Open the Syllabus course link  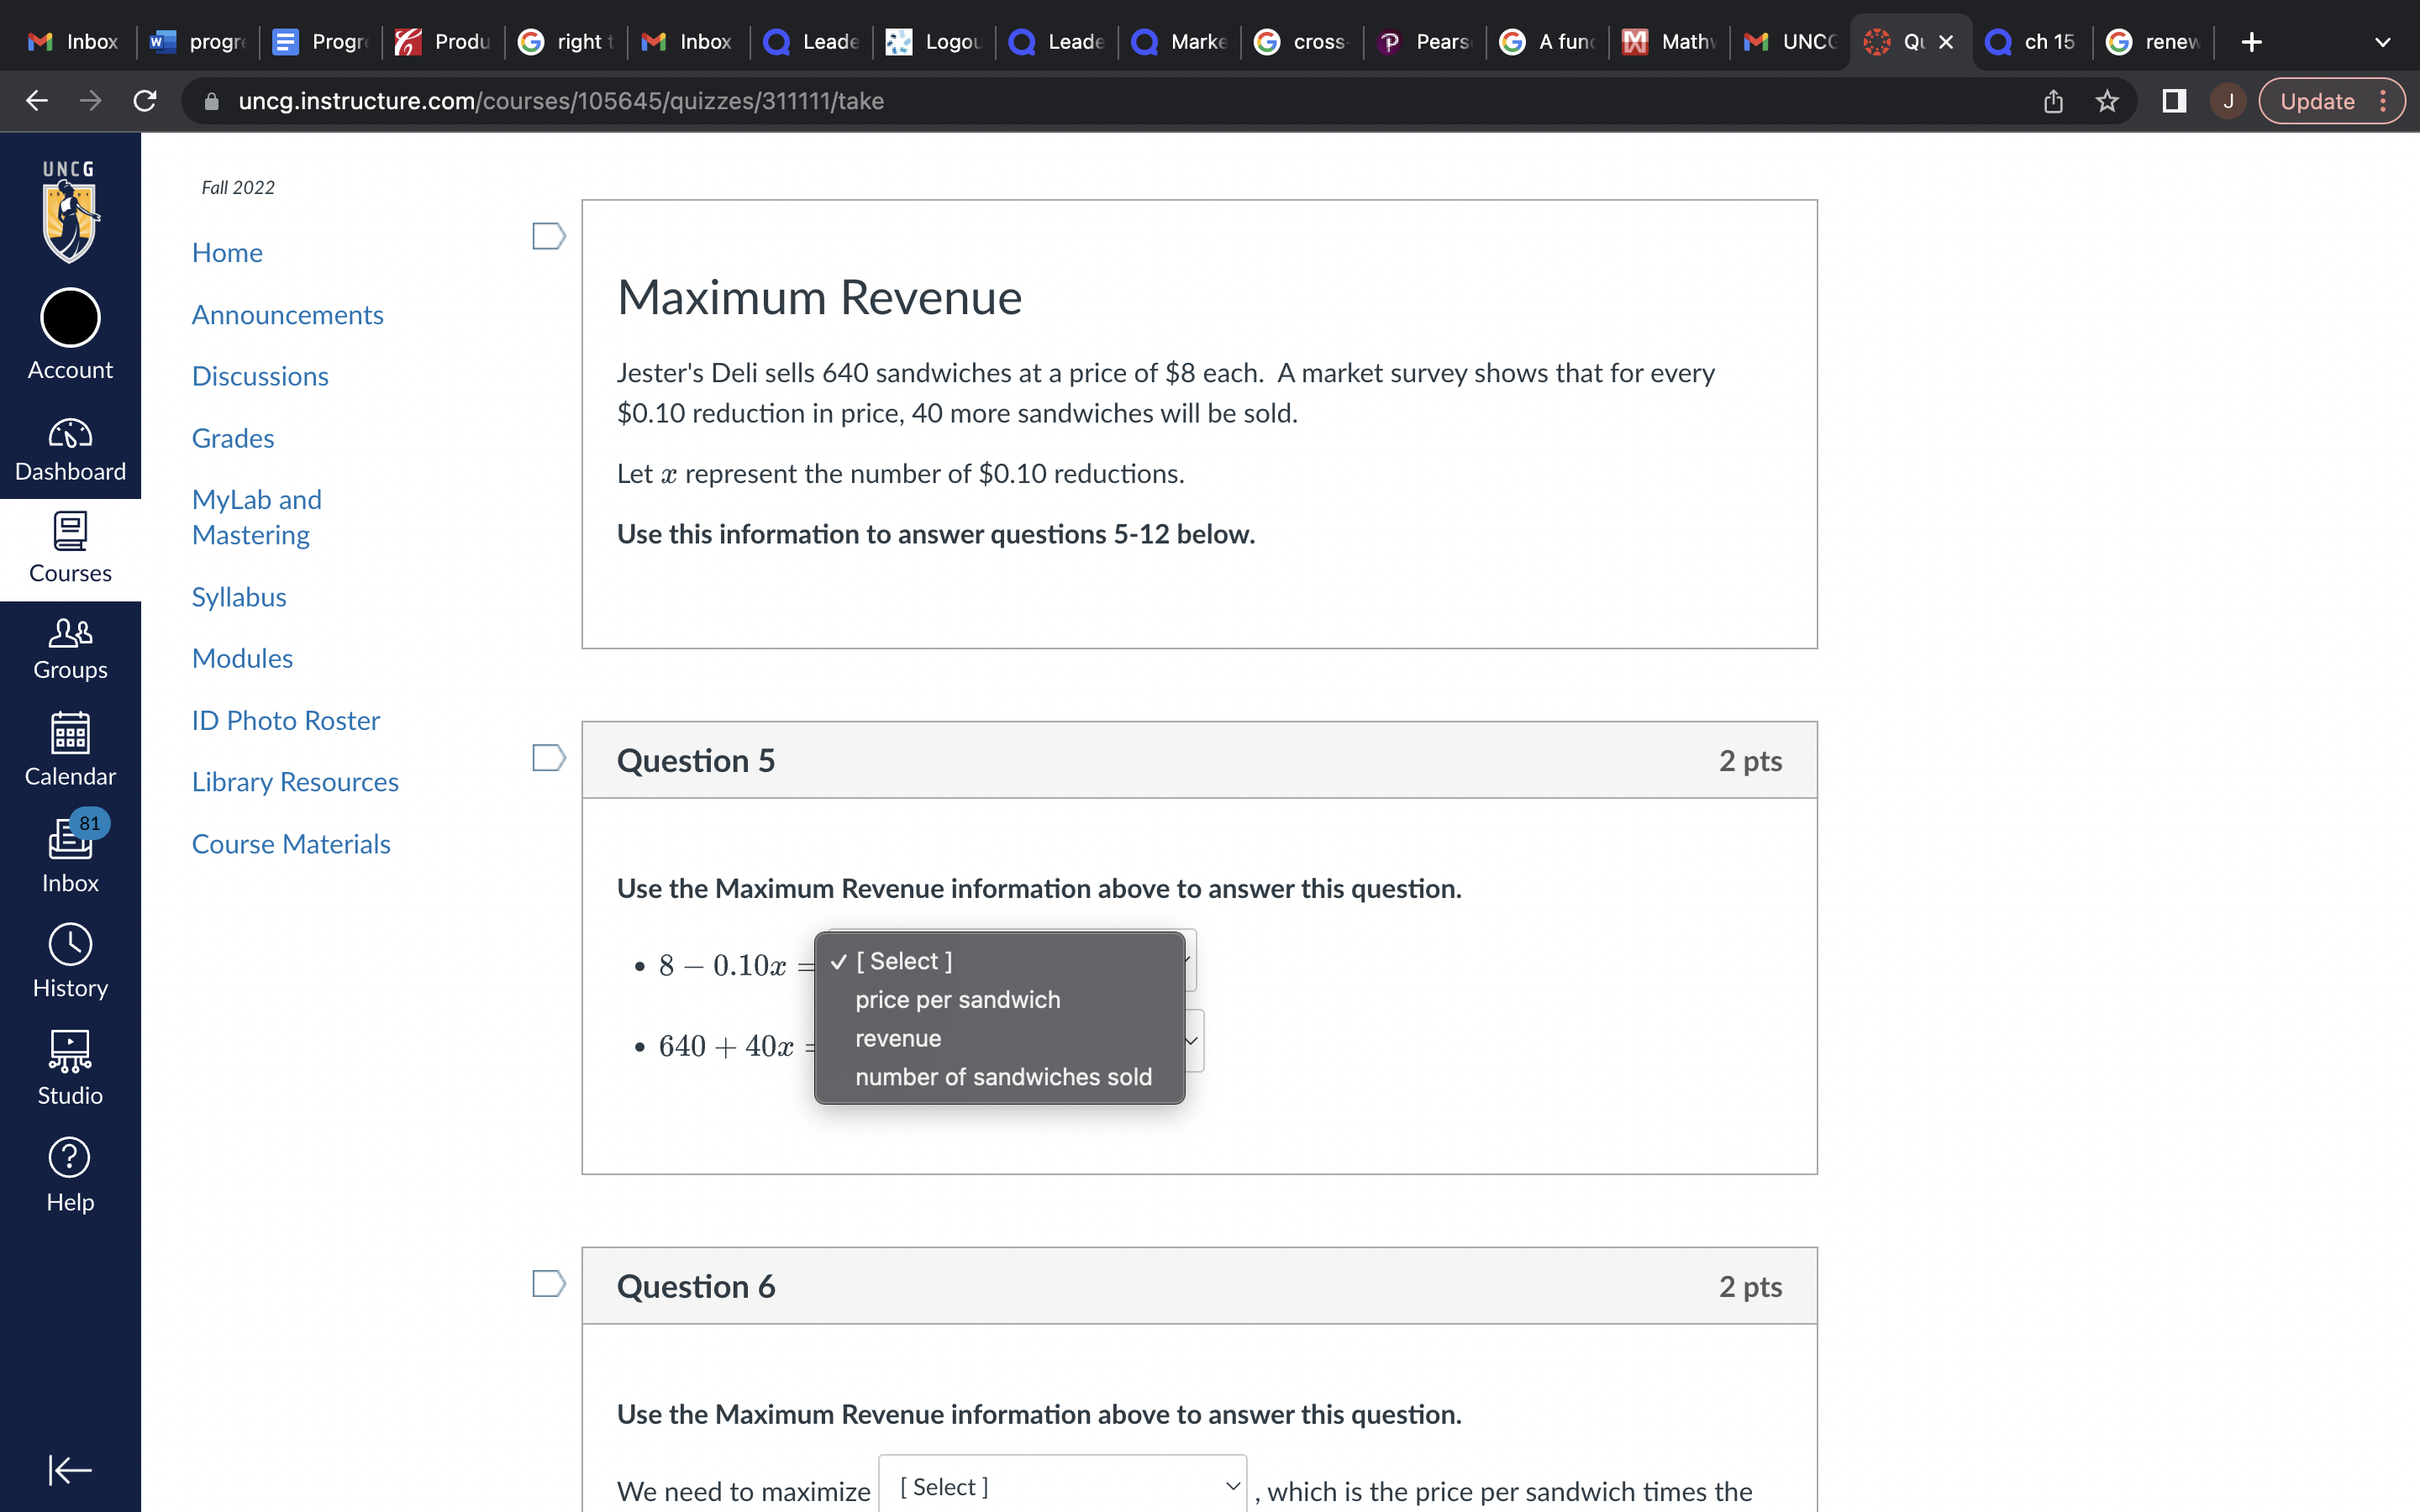point(239,596)
